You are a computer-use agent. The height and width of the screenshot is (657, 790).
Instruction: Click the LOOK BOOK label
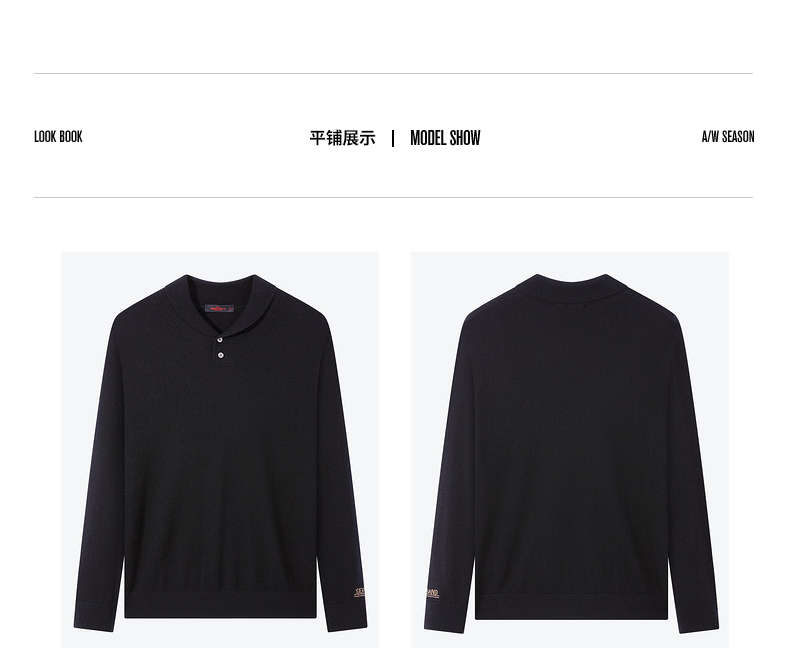click(x=58, y=137)
